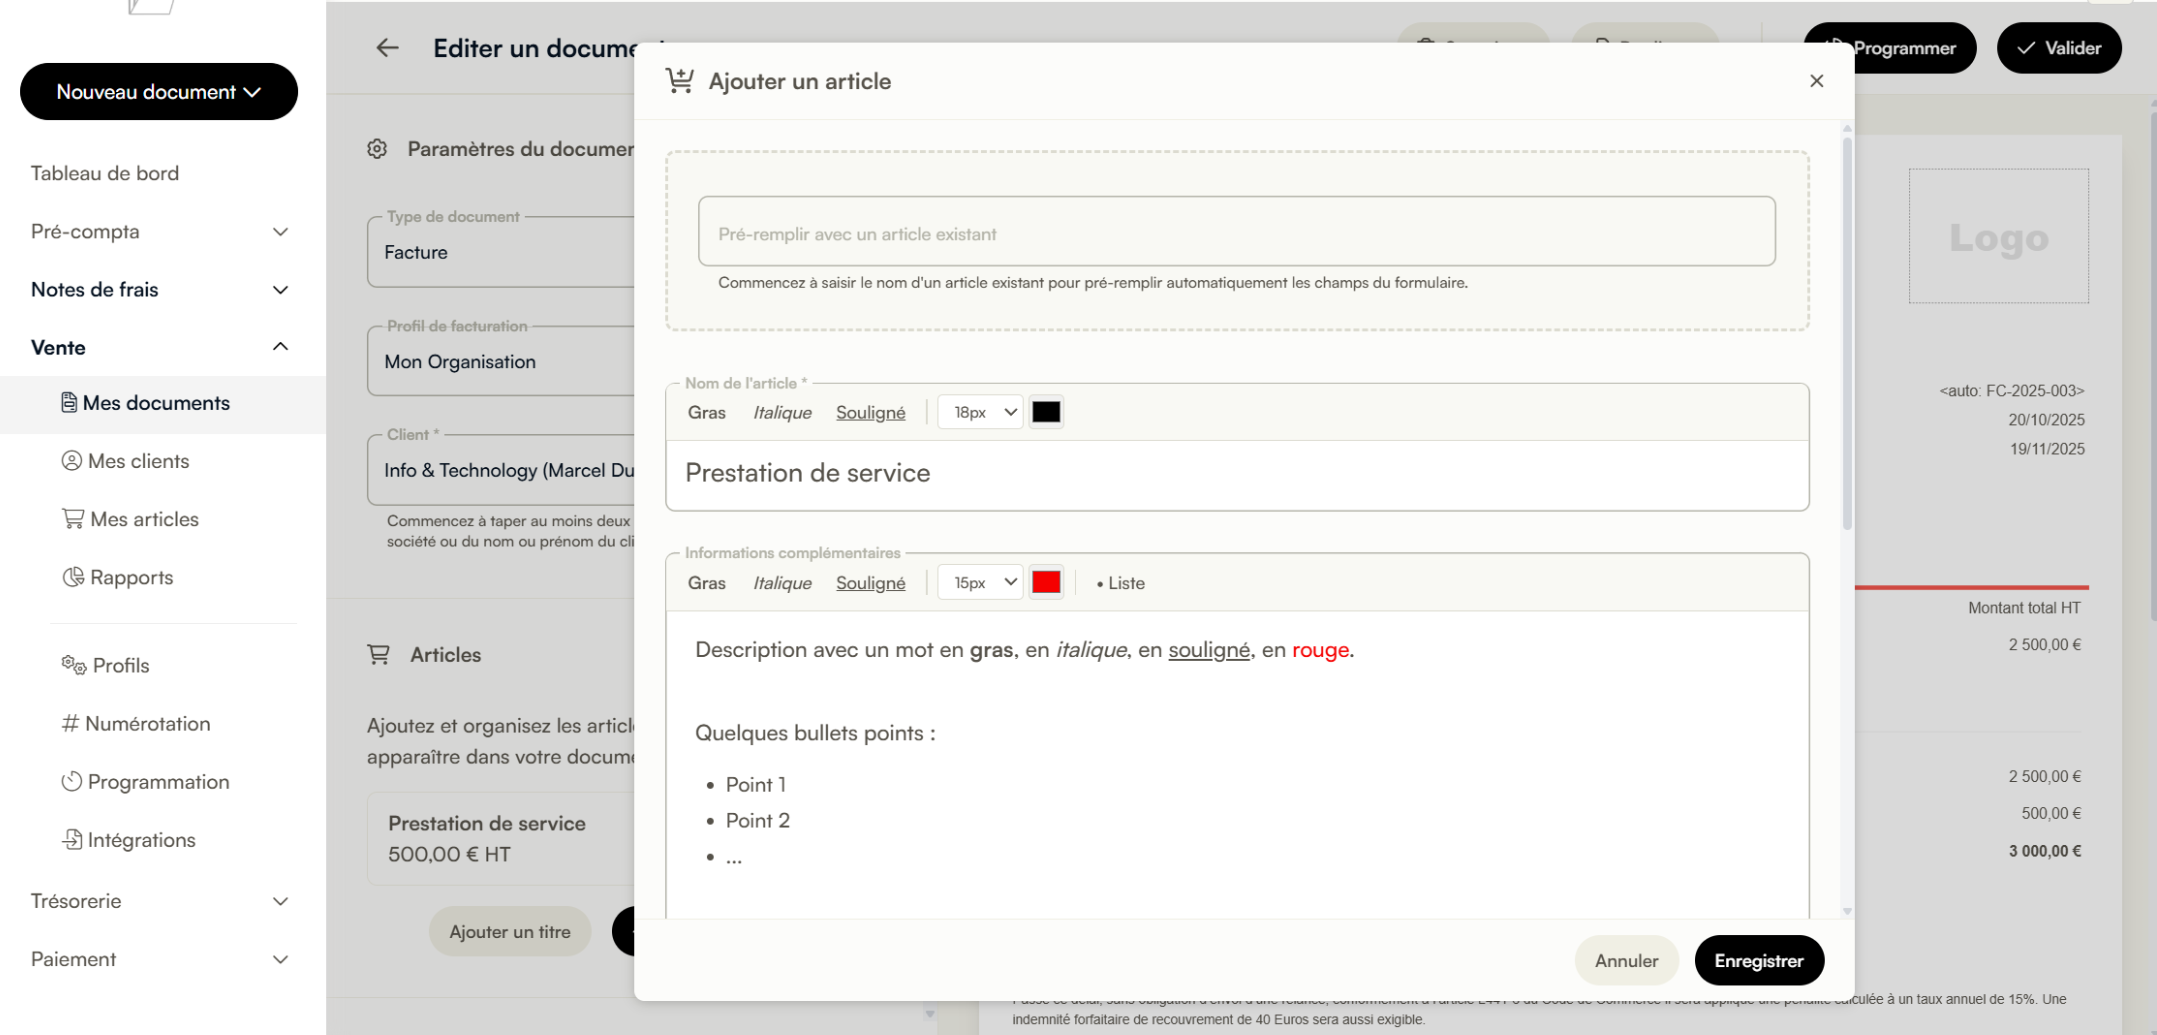Open the Type de document Facture field
Image resolution: width=2157 pixels, height=1035 pixels.
(501, 252)
